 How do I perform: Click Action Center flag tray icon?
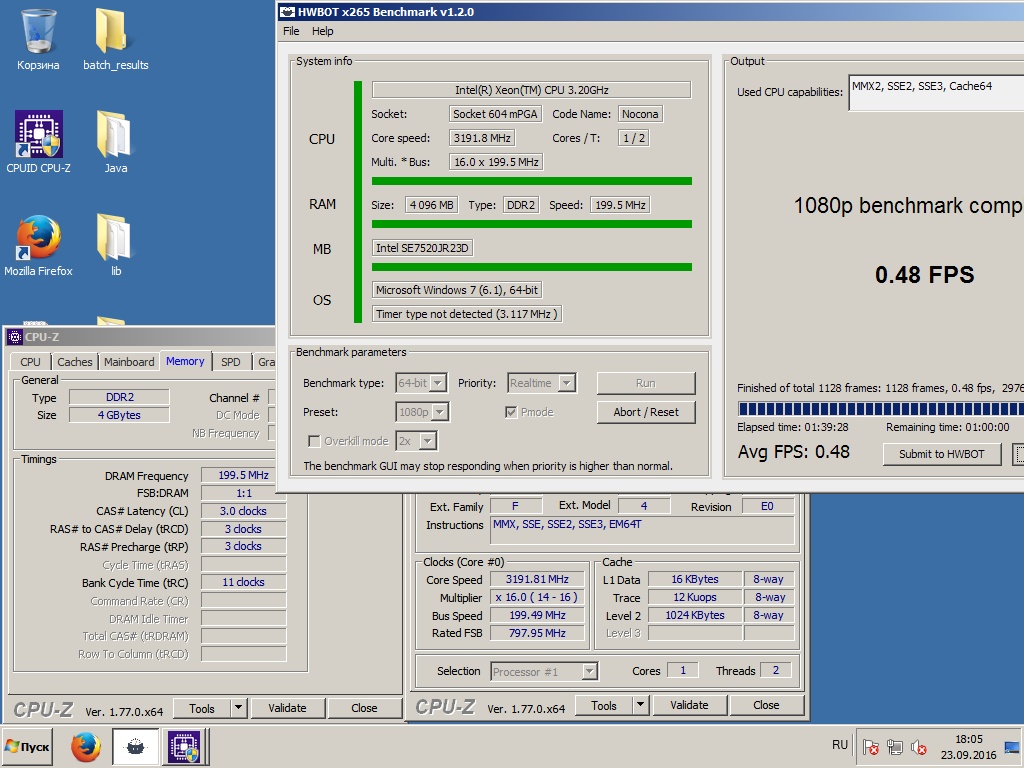[x=871, y=746]
